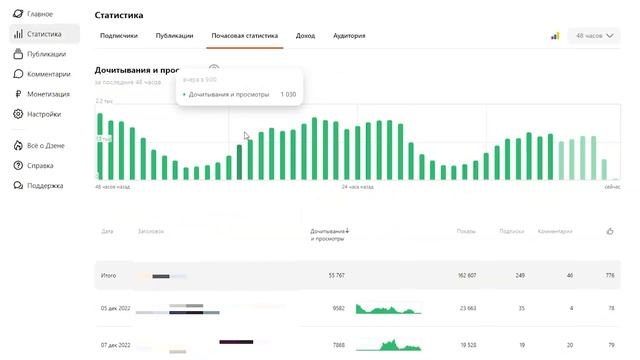
Task: Click the sparkline chart in 07 дек 2022 row
Action: [388, 345]
